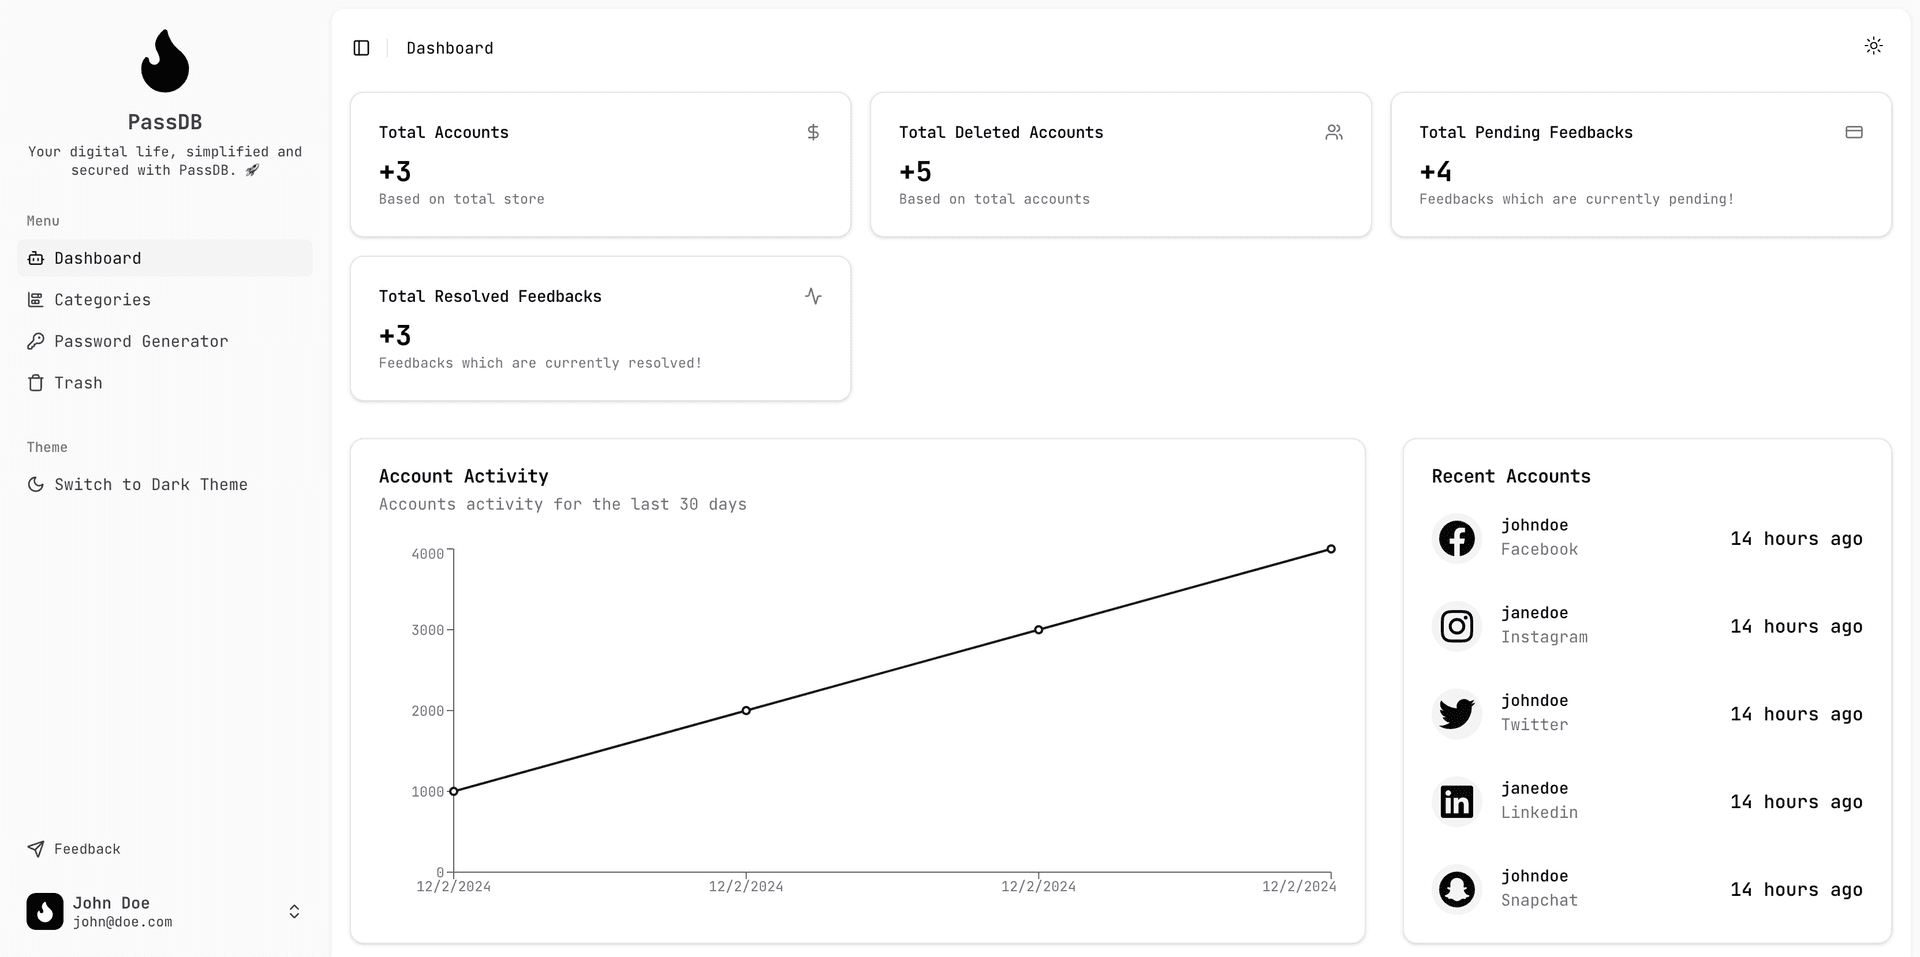Screen dimensions: 1920x957
Task: Open the Password Generator page
Action: coord(141,342)
